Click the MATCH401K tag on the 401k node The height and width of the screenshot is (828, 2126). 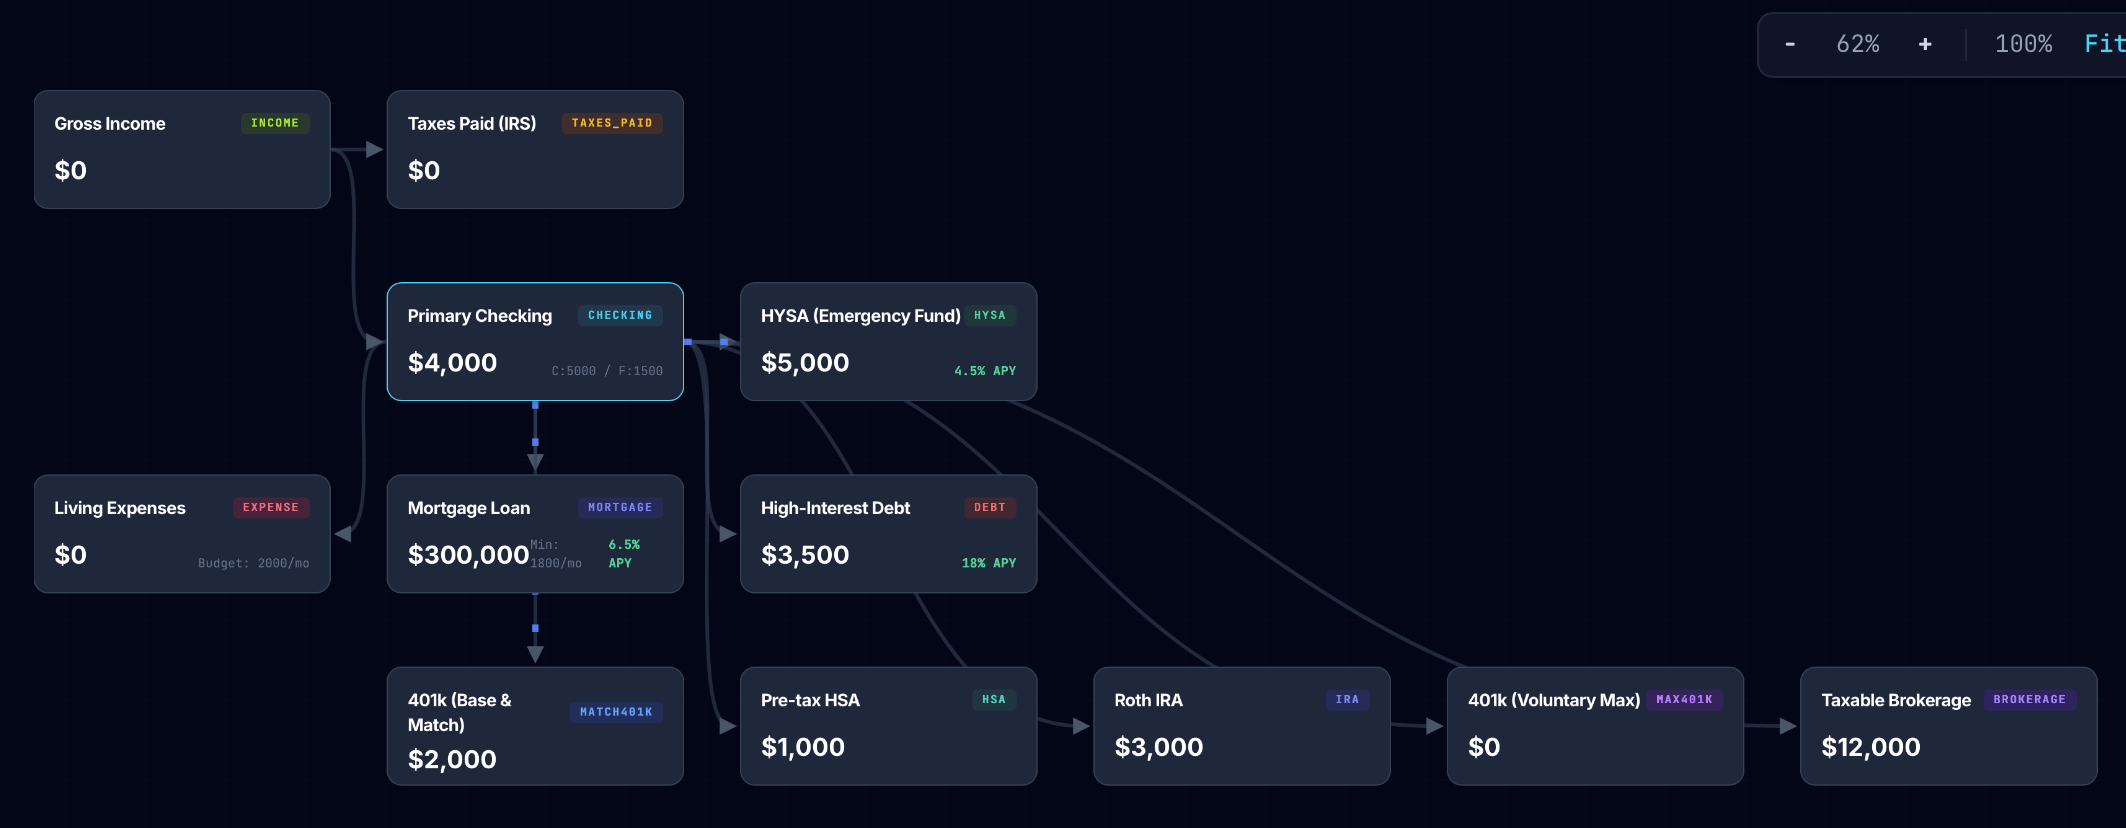616,712
